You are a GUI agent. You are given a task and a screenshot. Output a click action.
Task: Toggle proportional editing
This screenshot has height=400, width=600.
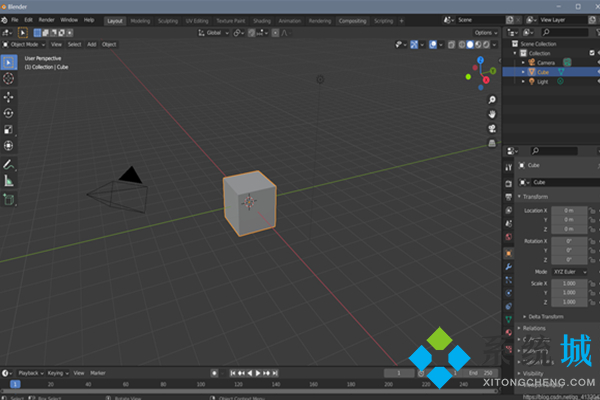pos(275,33)
